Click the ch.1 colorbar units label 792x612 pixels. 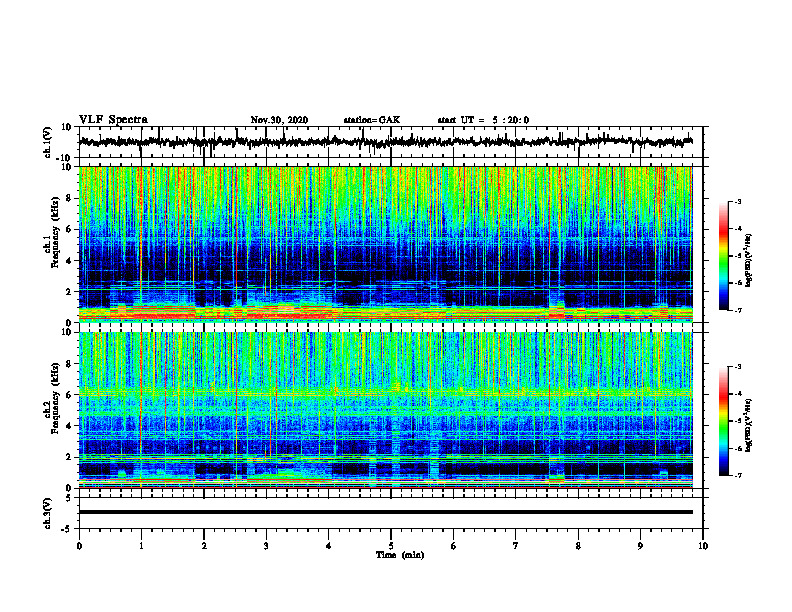tap(749, 261)
